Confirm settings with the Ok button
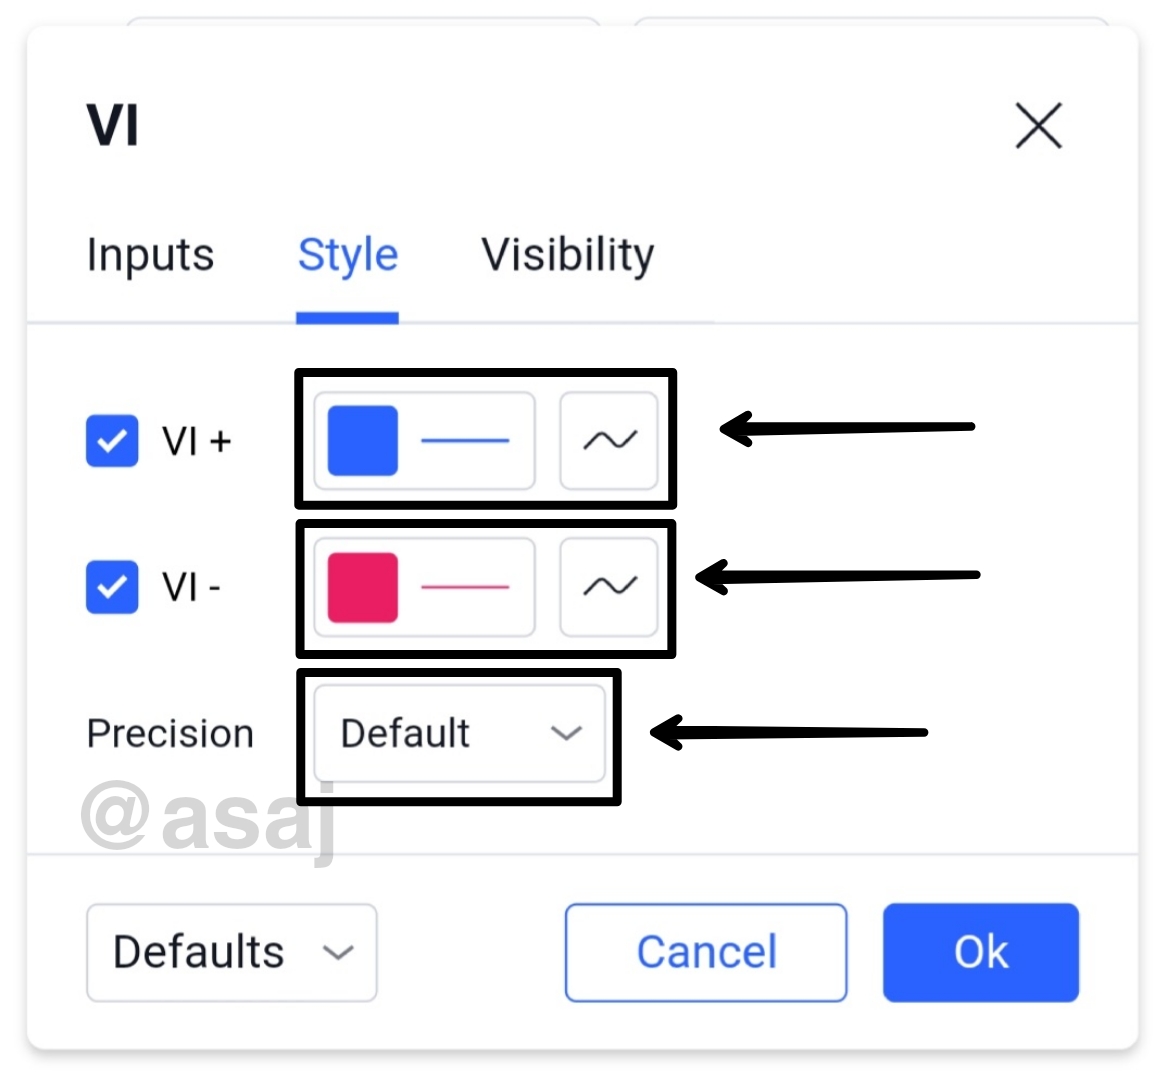1165x1080 pixels. tap(980, 952)
